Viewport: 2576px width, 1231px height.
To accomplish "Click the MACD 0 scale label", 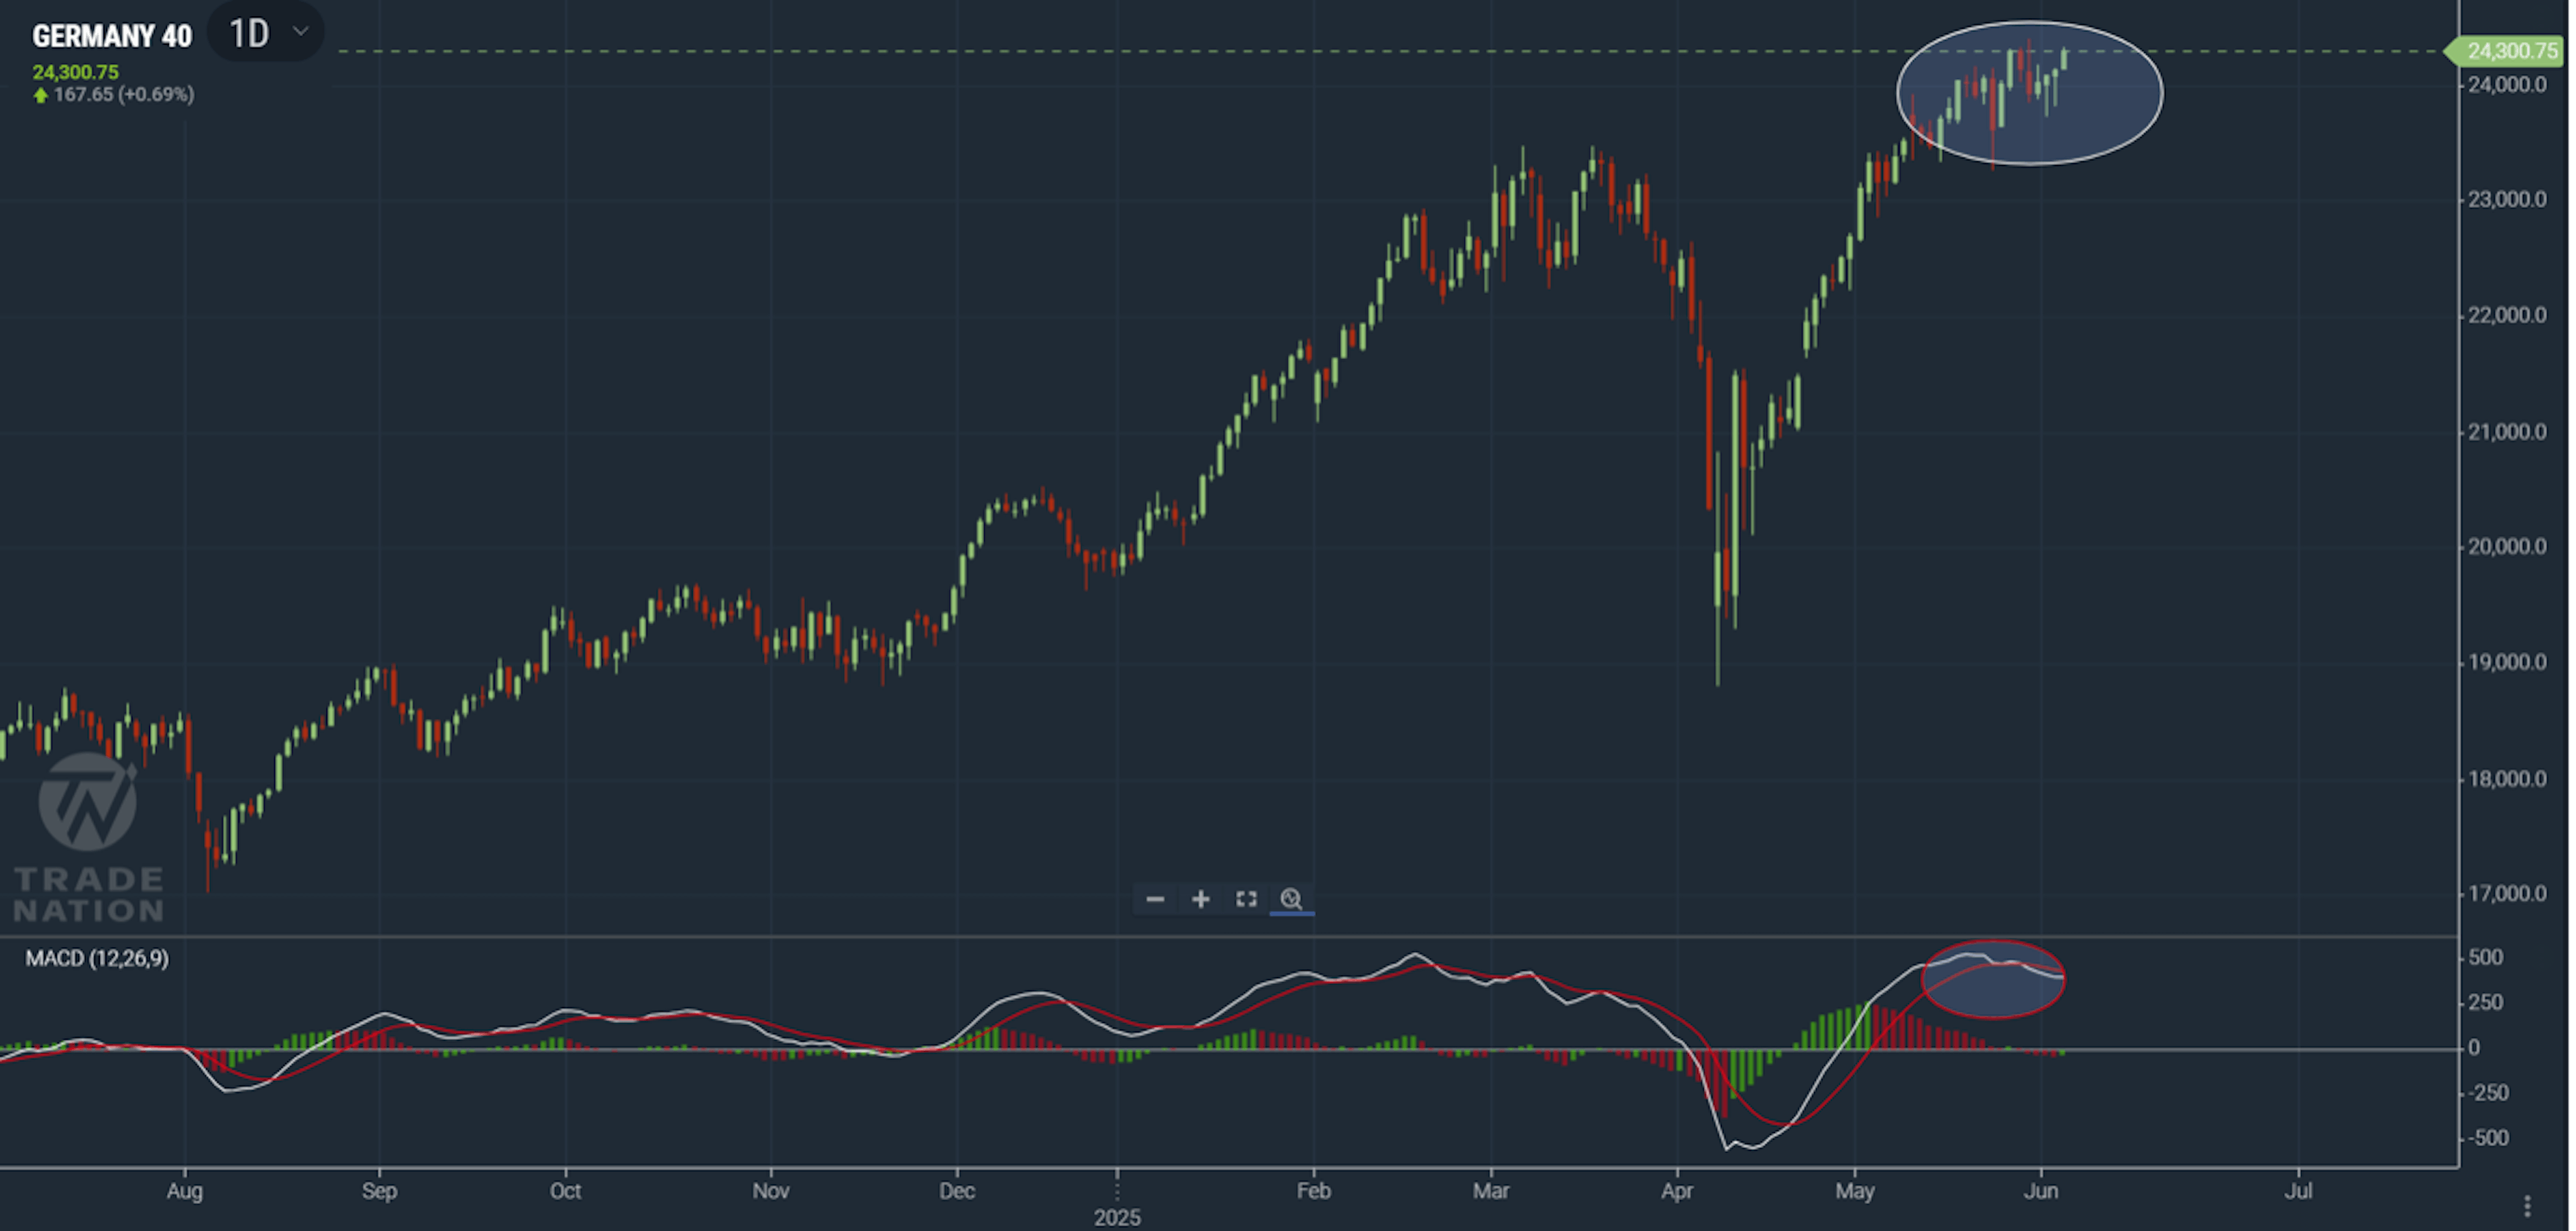I will click(x=2474, y=1048).
